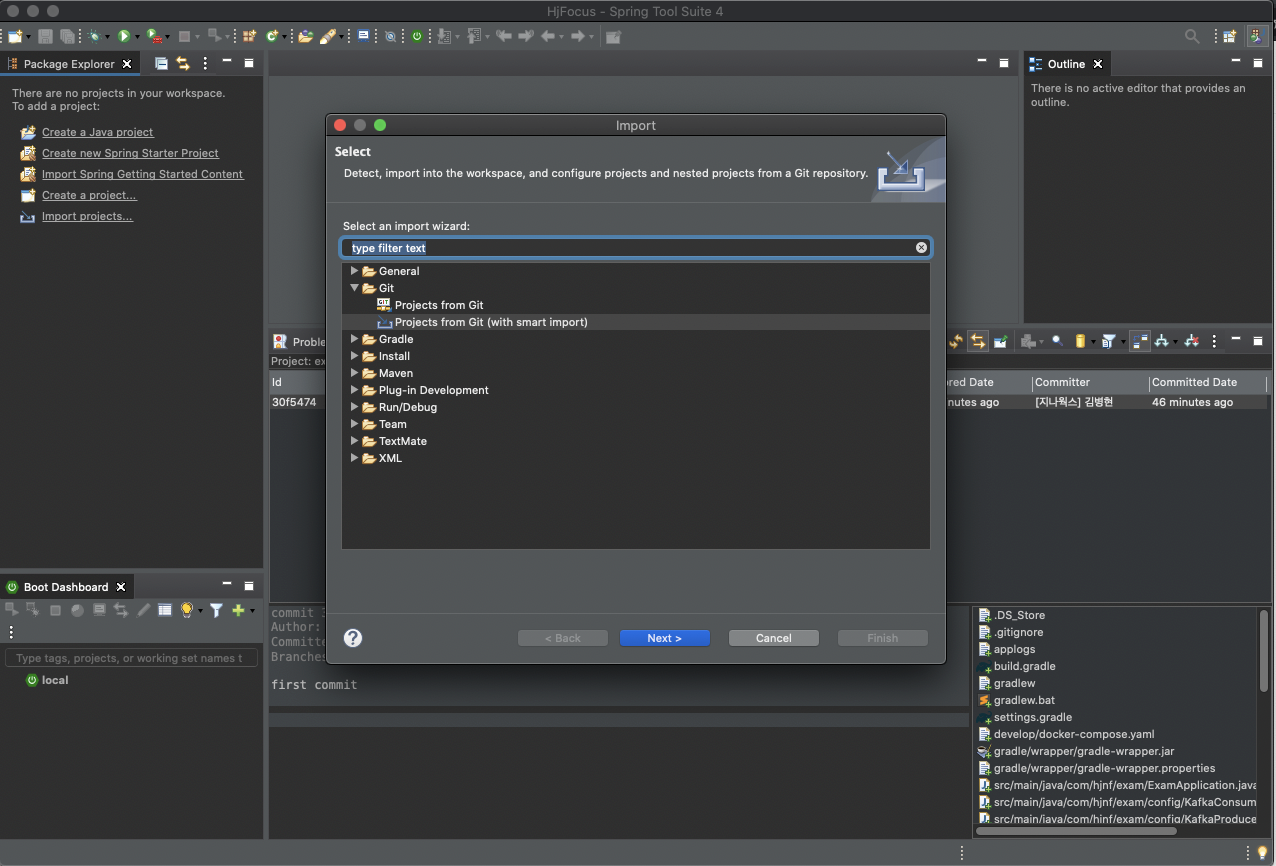Click Collapse All icon in Package Explorer
The width and height of the screenshot is (1276, 866).
pos(161,63)
